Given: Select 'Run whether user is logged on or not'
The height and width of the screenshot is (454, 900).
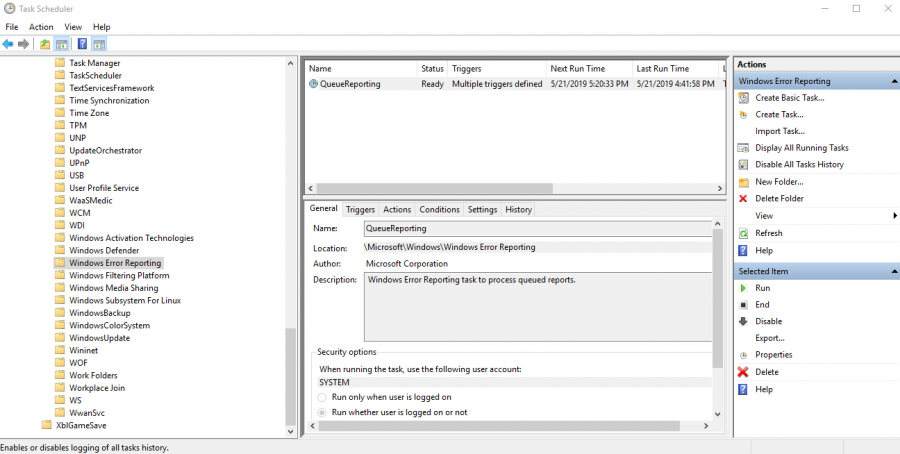Looking at the screenshot, I should click(x=321, y=412).
